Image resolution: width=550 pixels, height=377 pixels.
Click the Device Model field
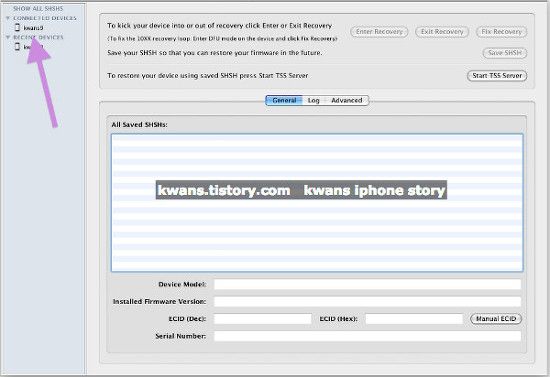pyautogui.click(x=368, y=284)
